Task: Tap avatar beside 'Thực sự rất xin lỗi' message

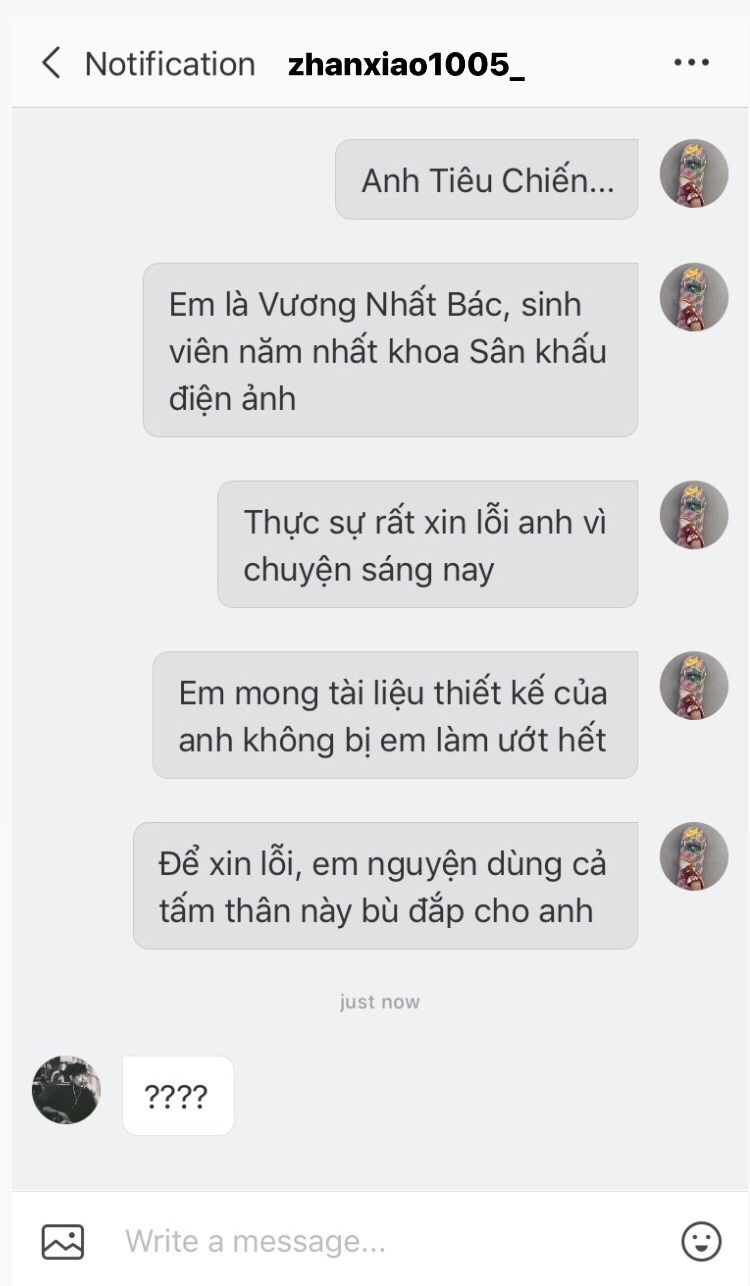Action: [694, 515]
